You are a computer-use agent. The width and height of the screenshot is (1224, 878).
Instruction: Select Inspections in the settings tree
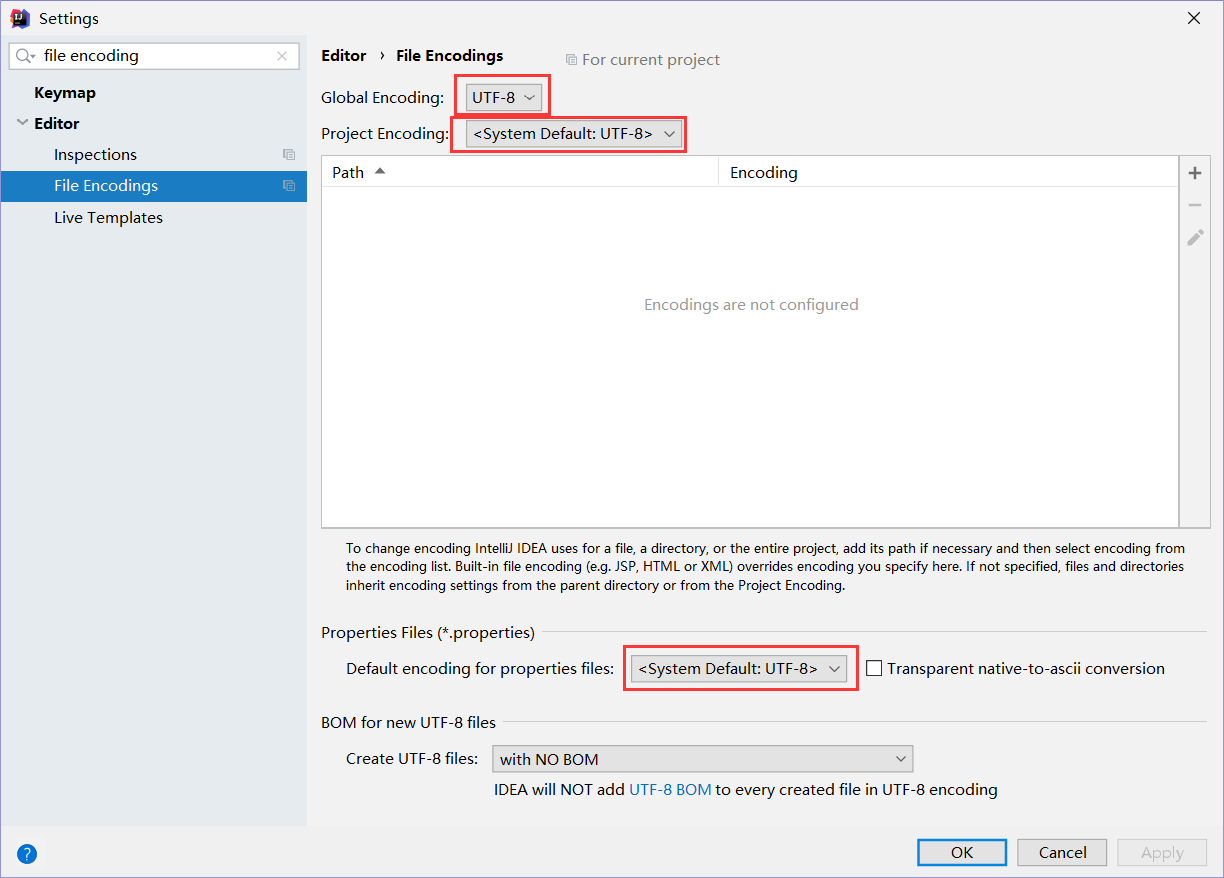click(x=95, y=155)
